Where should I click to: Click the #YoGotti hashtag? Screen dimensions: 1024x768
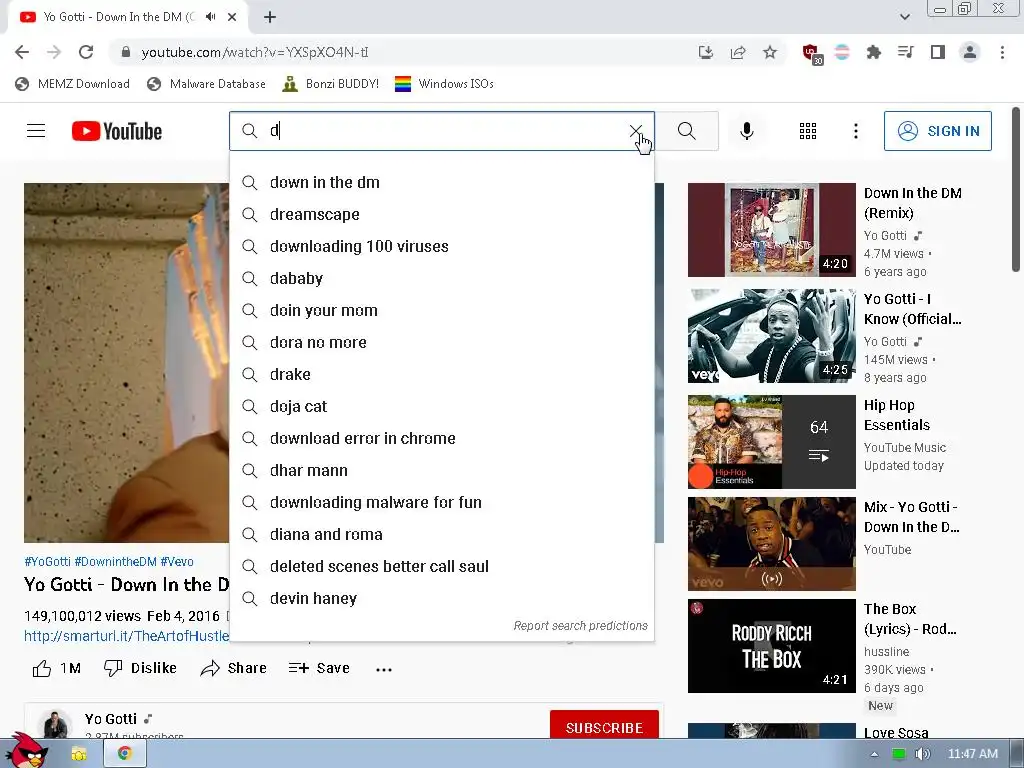coord(47,562)
